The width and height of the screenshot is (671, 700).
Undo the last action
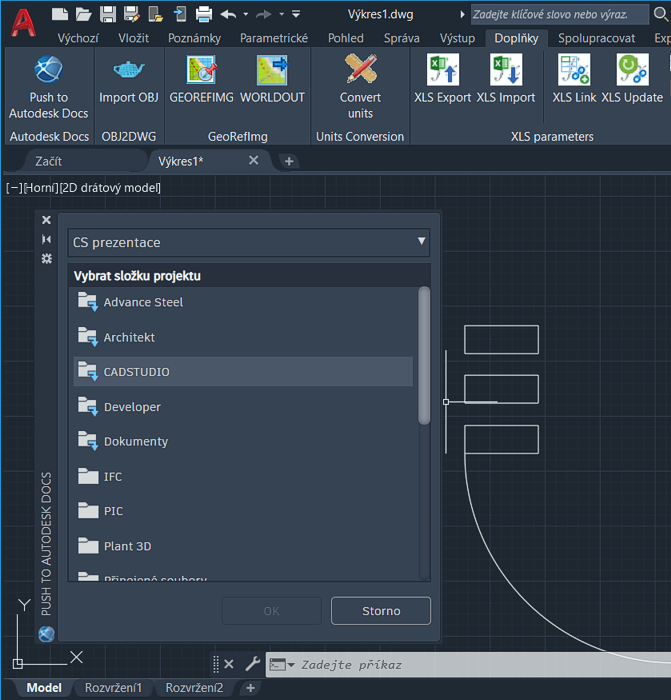228,14
